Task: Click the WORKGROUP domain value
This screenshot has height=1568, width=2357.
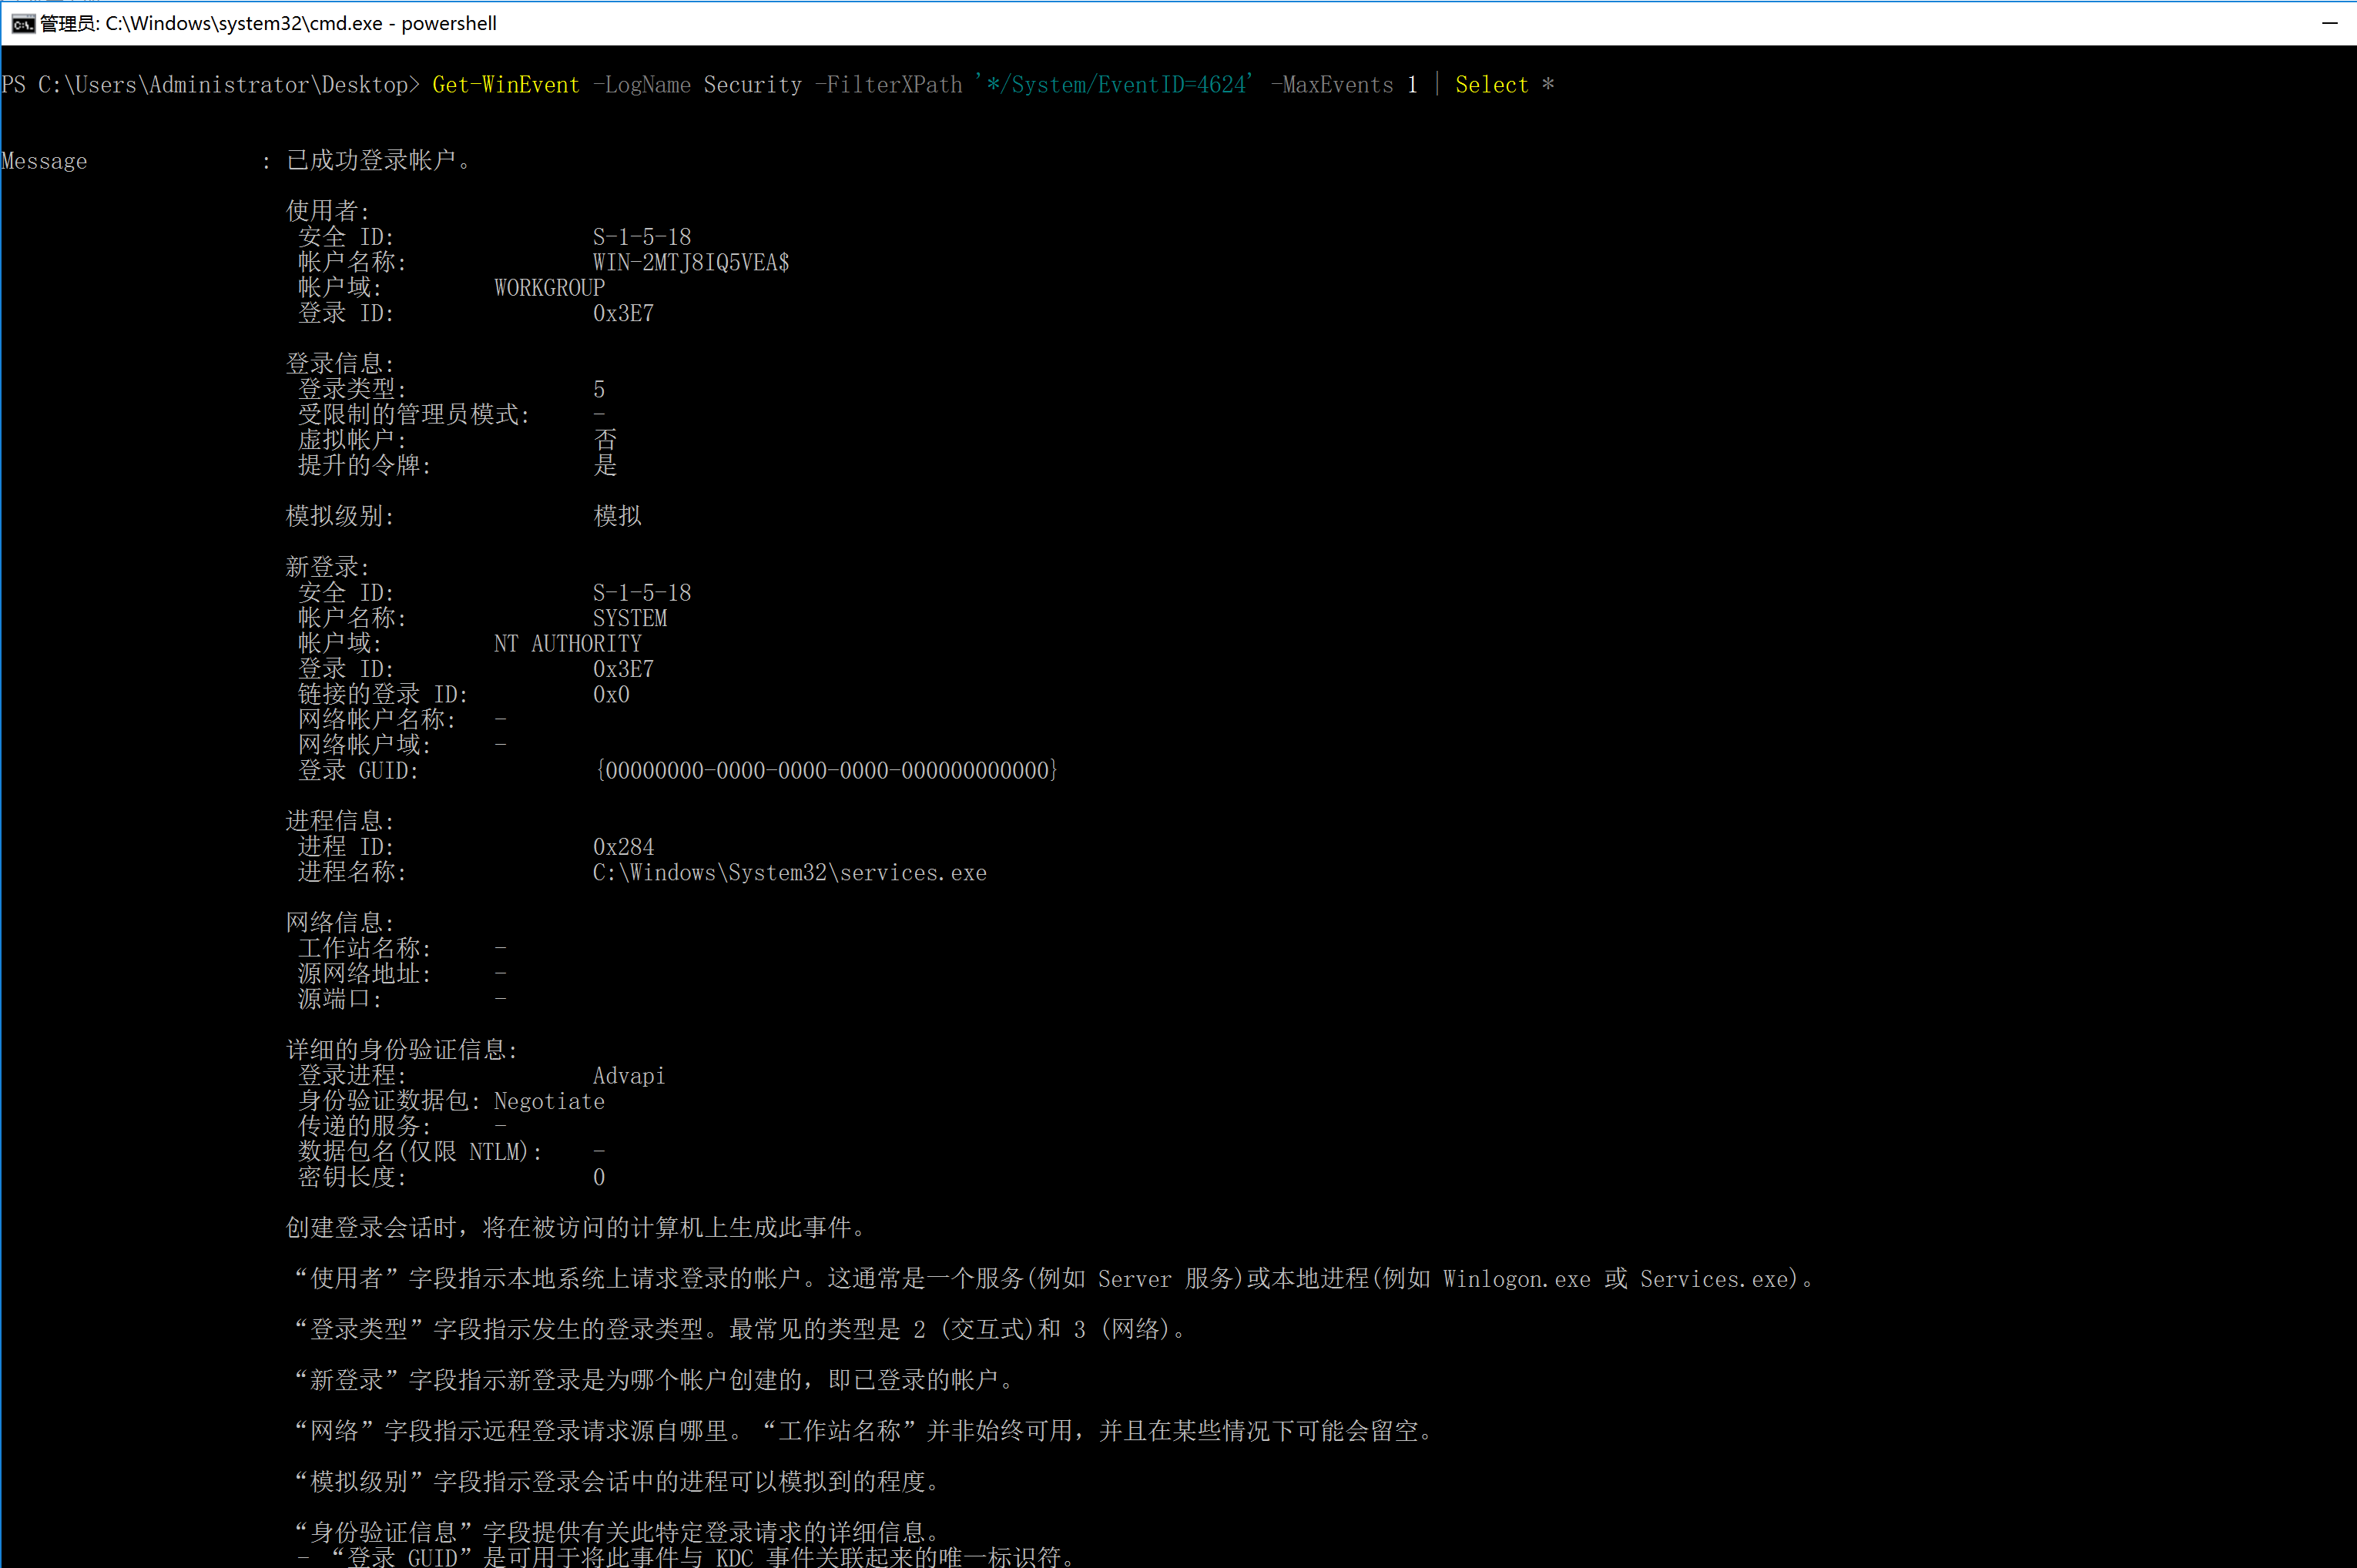Action: (549, 288)
